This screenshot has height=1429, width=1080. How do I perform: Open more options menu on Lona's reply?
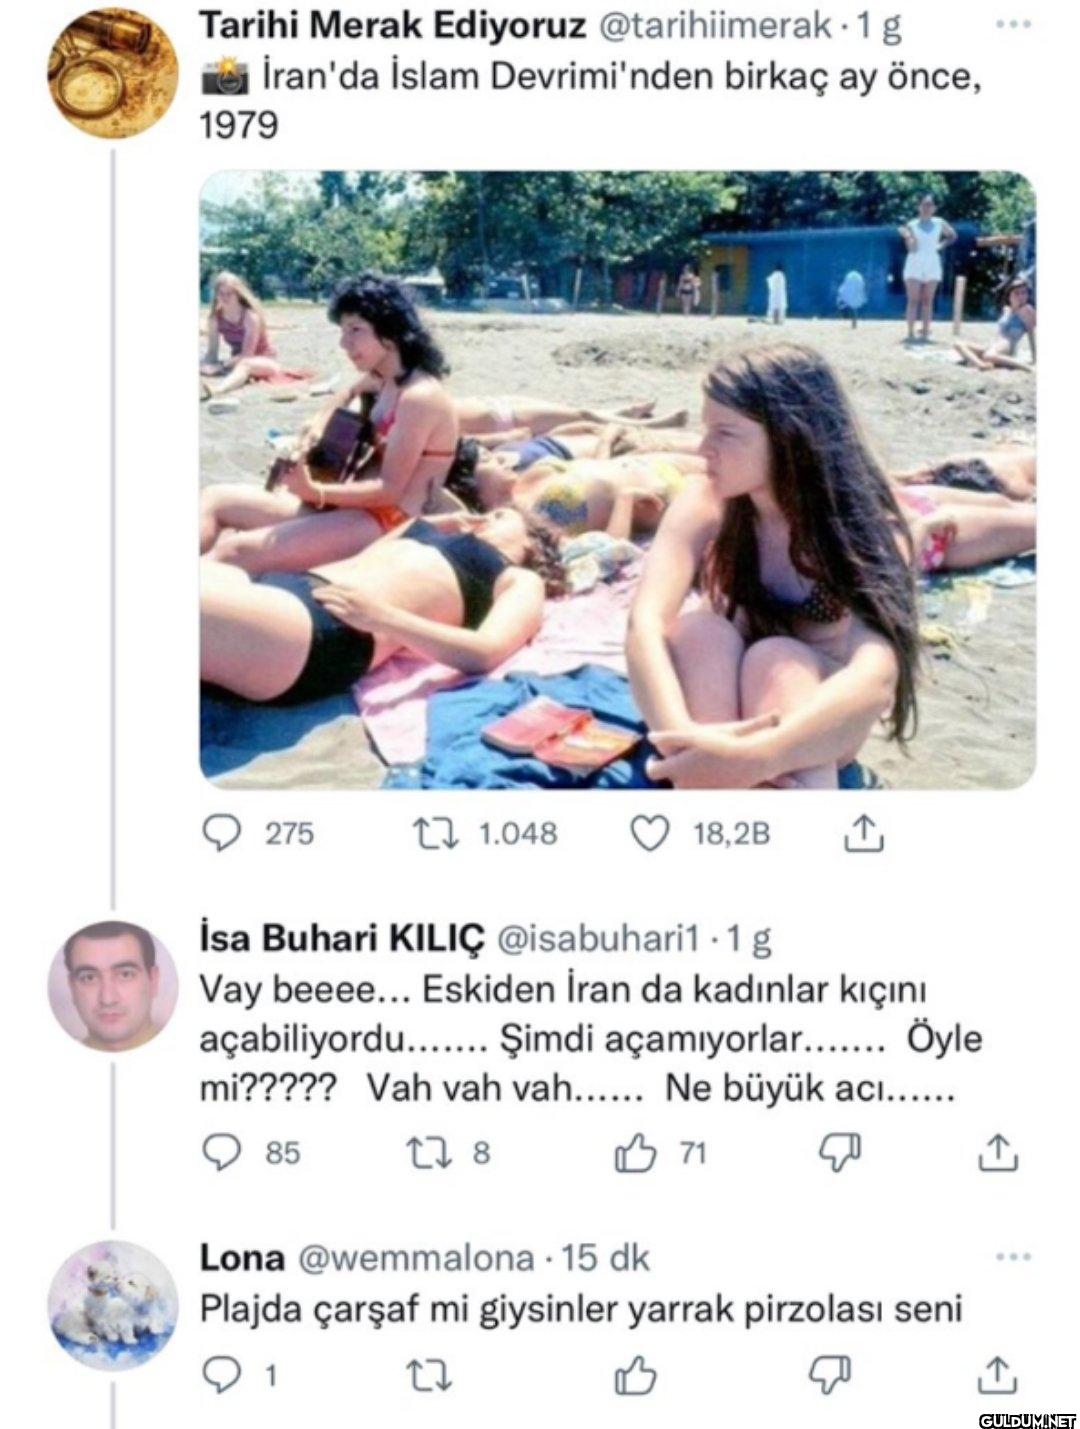pyautogui.click(x=1020, y=1257)
